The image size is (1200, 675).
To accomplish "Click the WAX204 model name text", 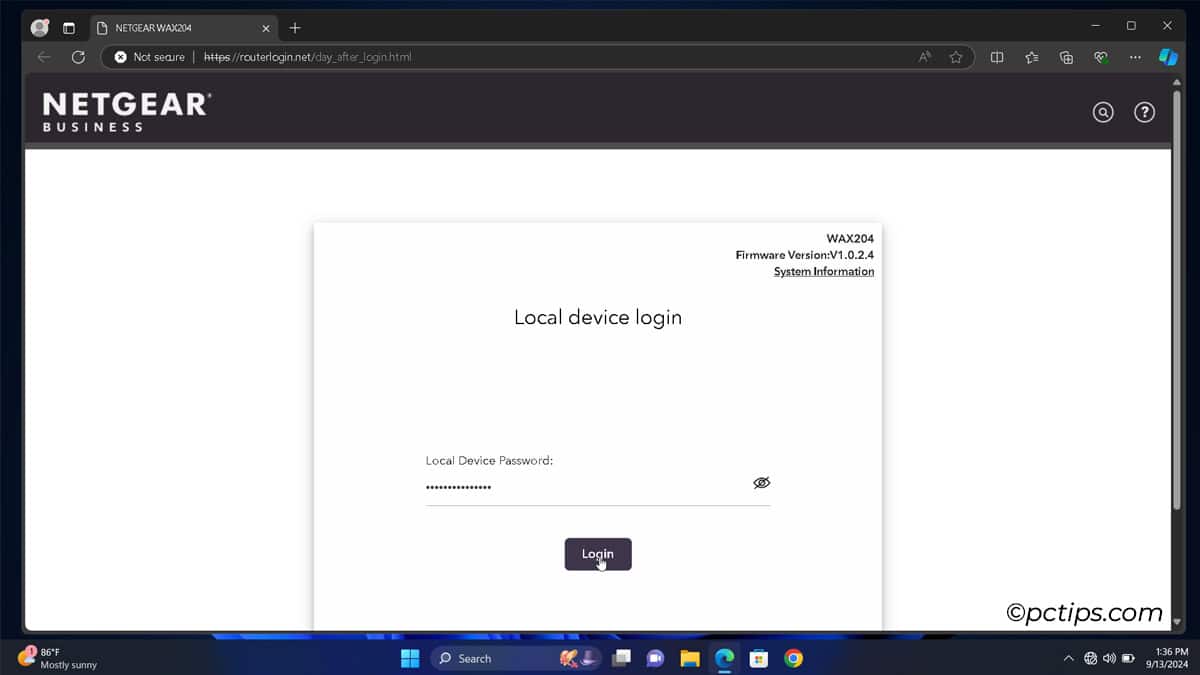I will (x=850, y=238).
